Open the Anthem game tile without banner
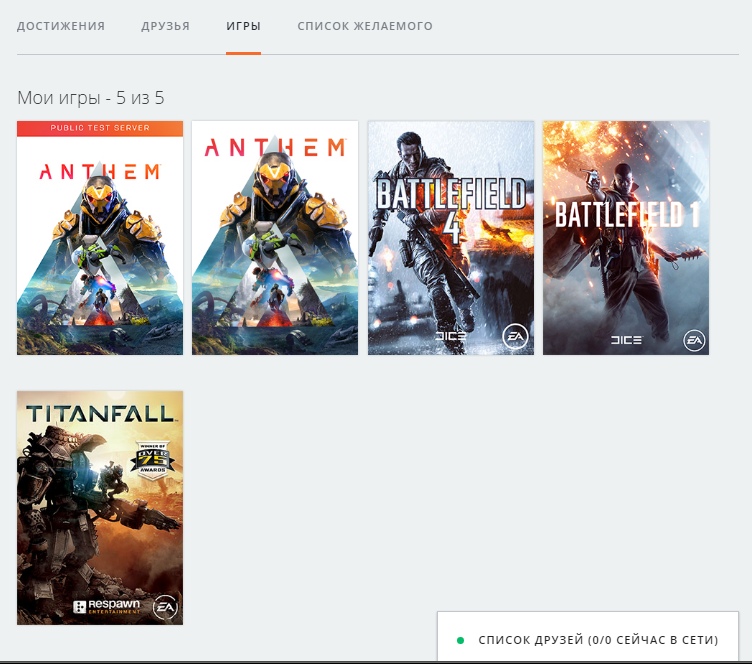752x665 pixels. coord(275,238)
